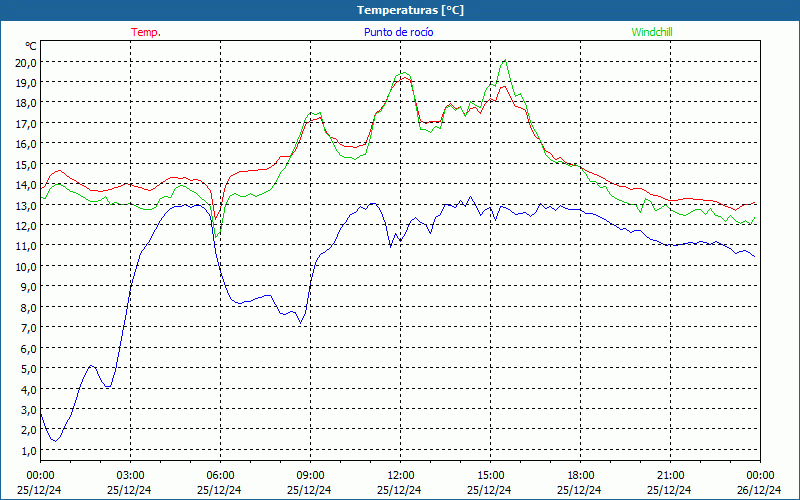Select the blue 'Punto de rocío' legend label
The image size is (800, 500).
click(x=398, y=32)
